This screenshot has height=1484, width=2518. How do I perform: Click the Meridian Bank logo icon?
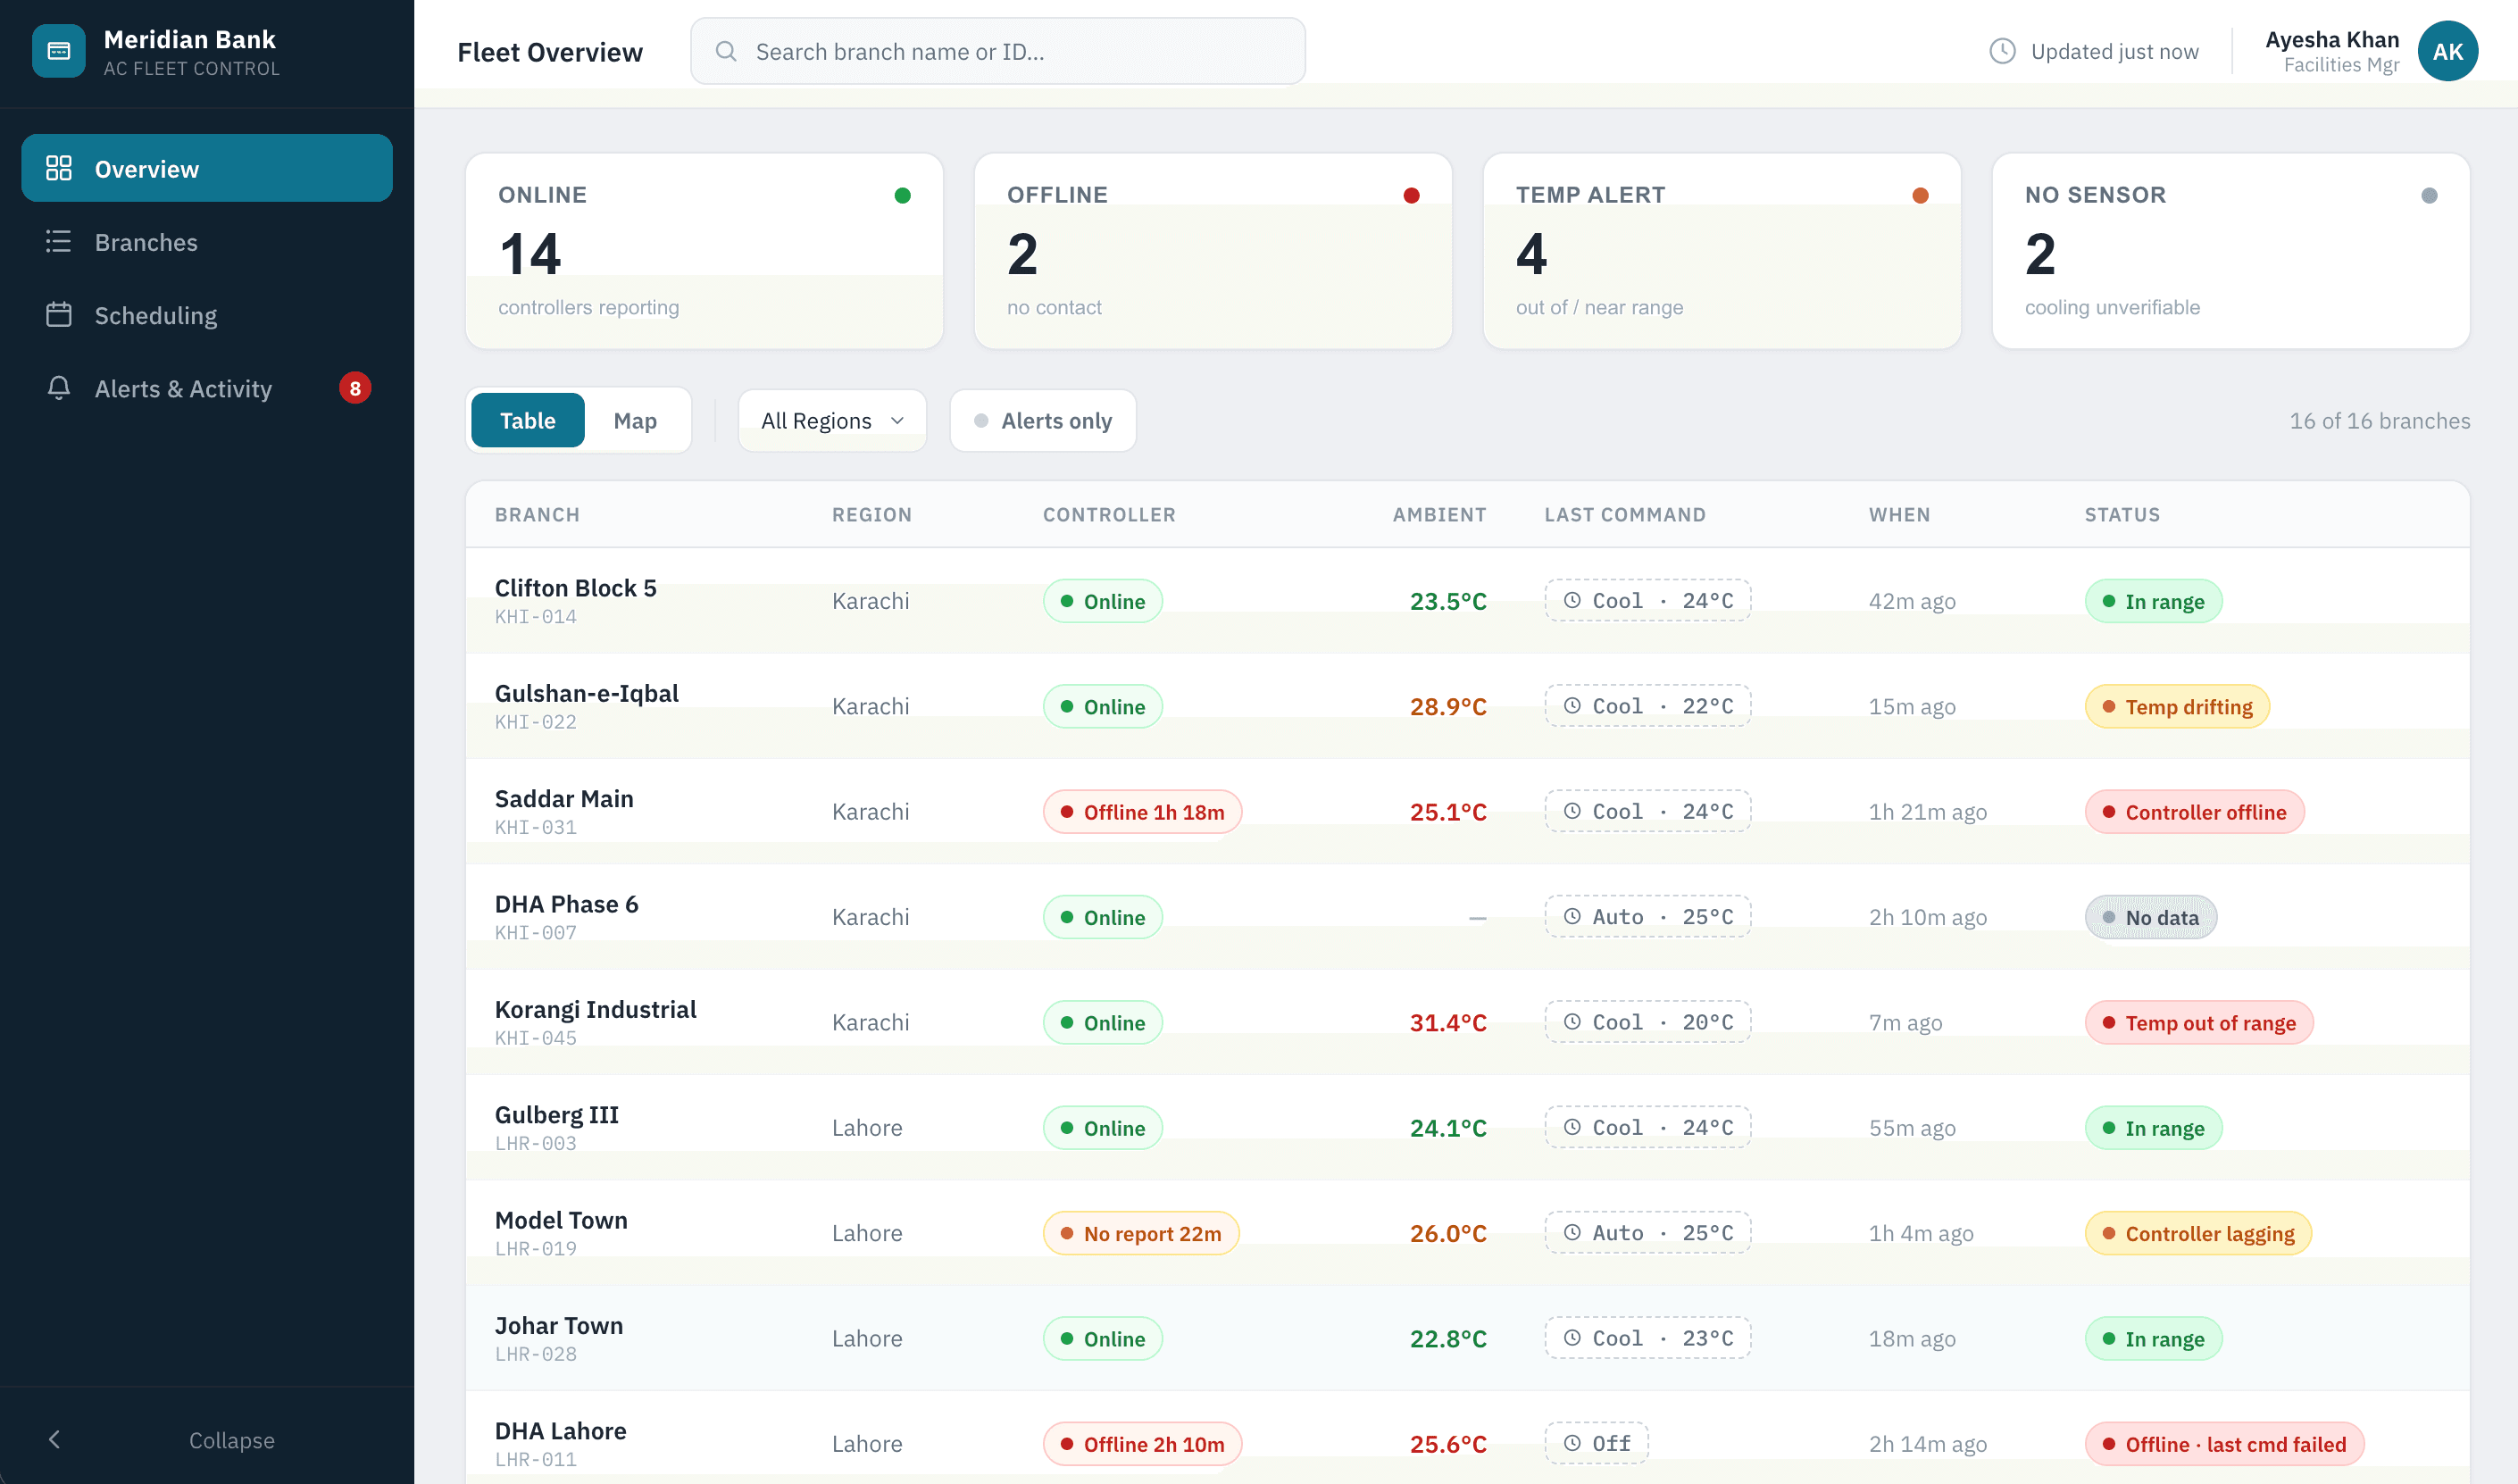tap(58, 51)
